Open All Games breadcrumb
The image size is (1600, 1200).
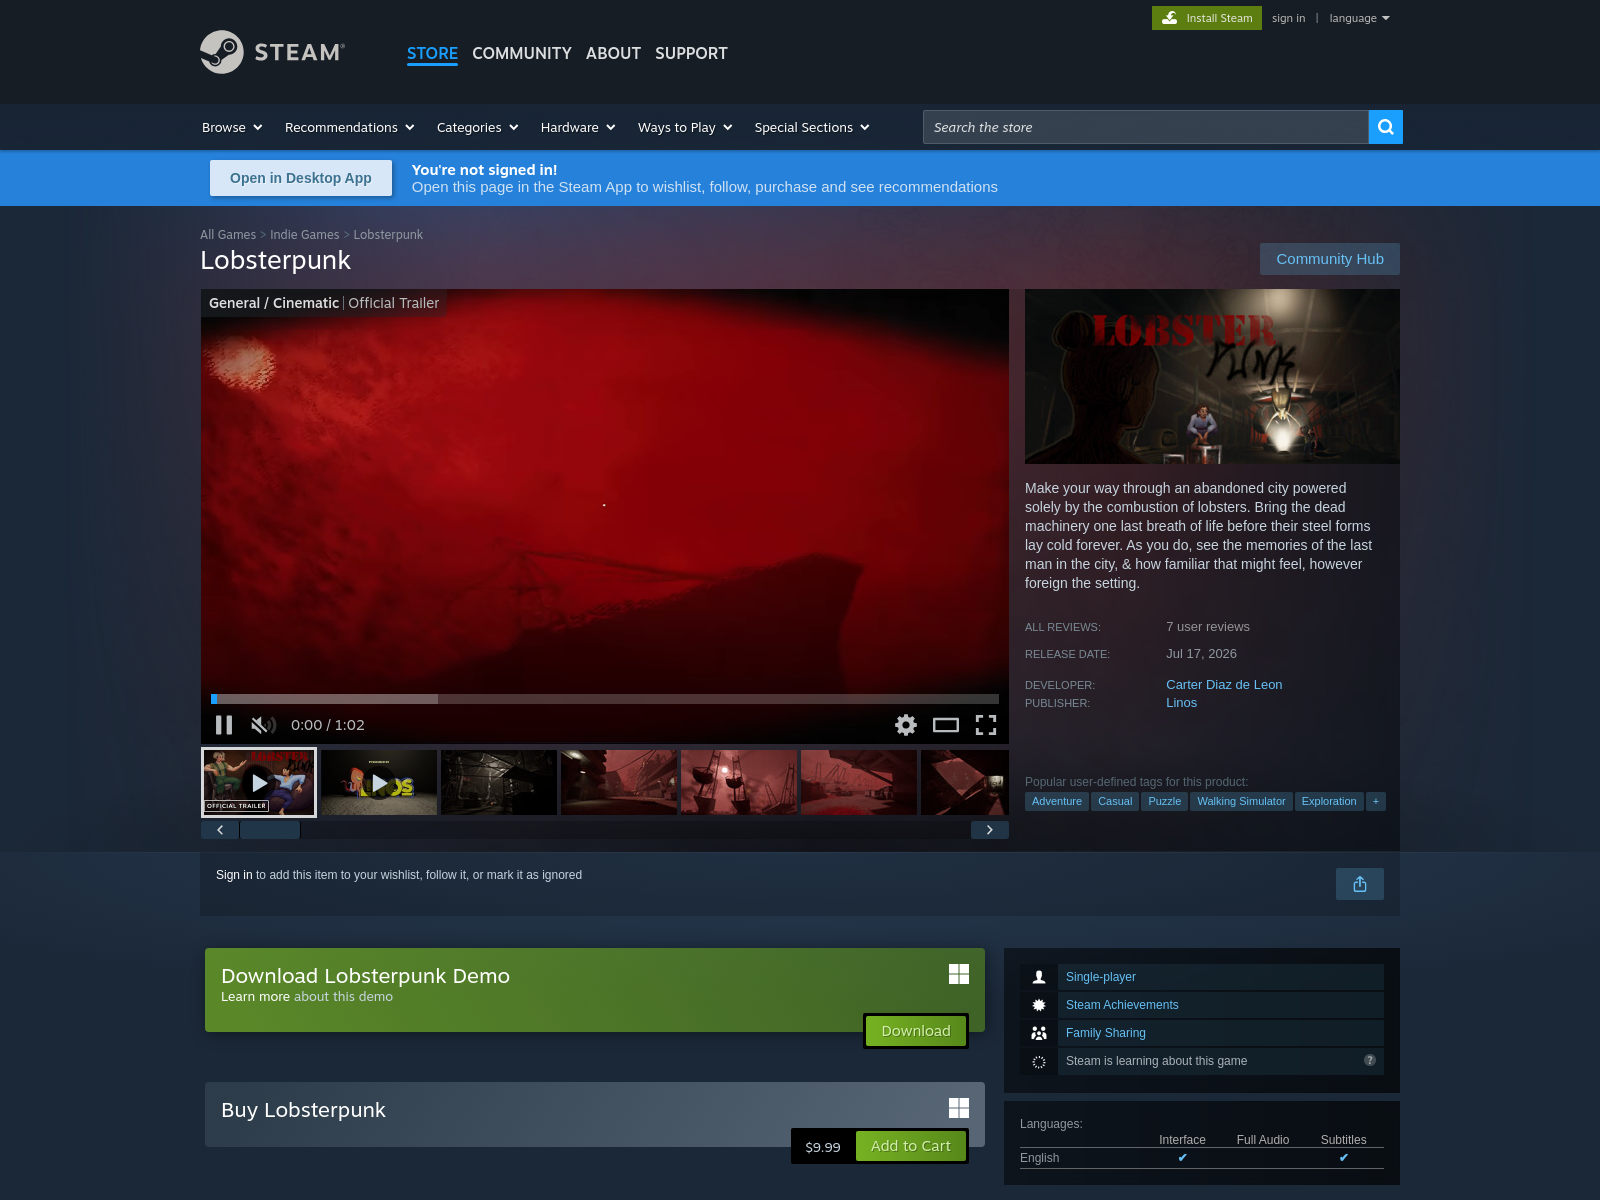(x=228, y=235)
